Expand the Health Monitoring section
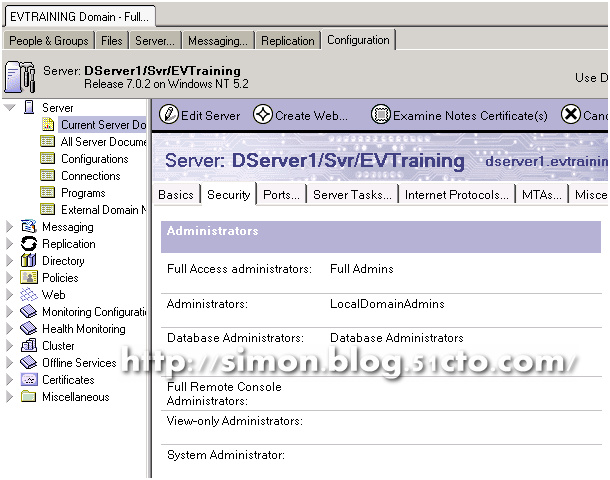The image size is (610, 480). point(10,328)
